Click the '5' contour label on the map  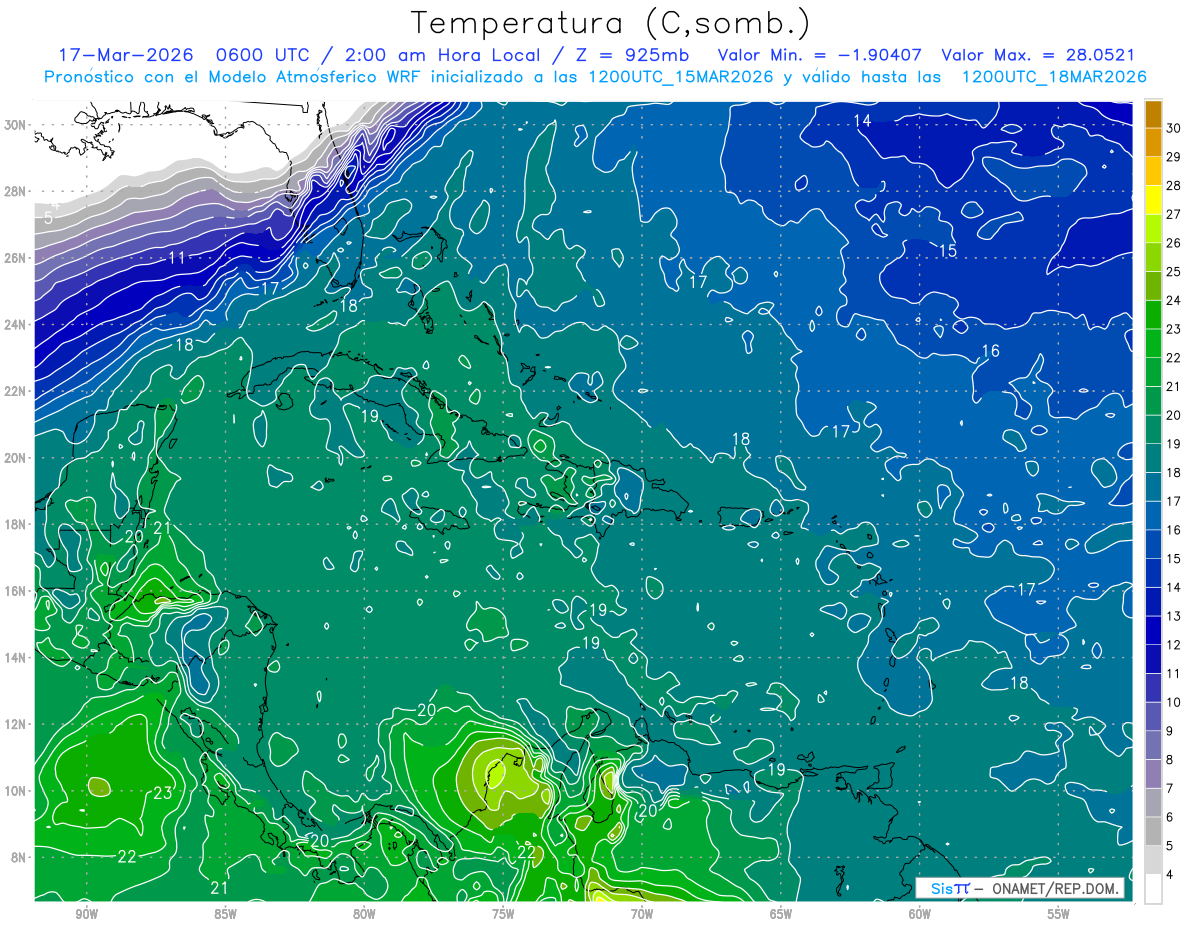pos(49,217)
